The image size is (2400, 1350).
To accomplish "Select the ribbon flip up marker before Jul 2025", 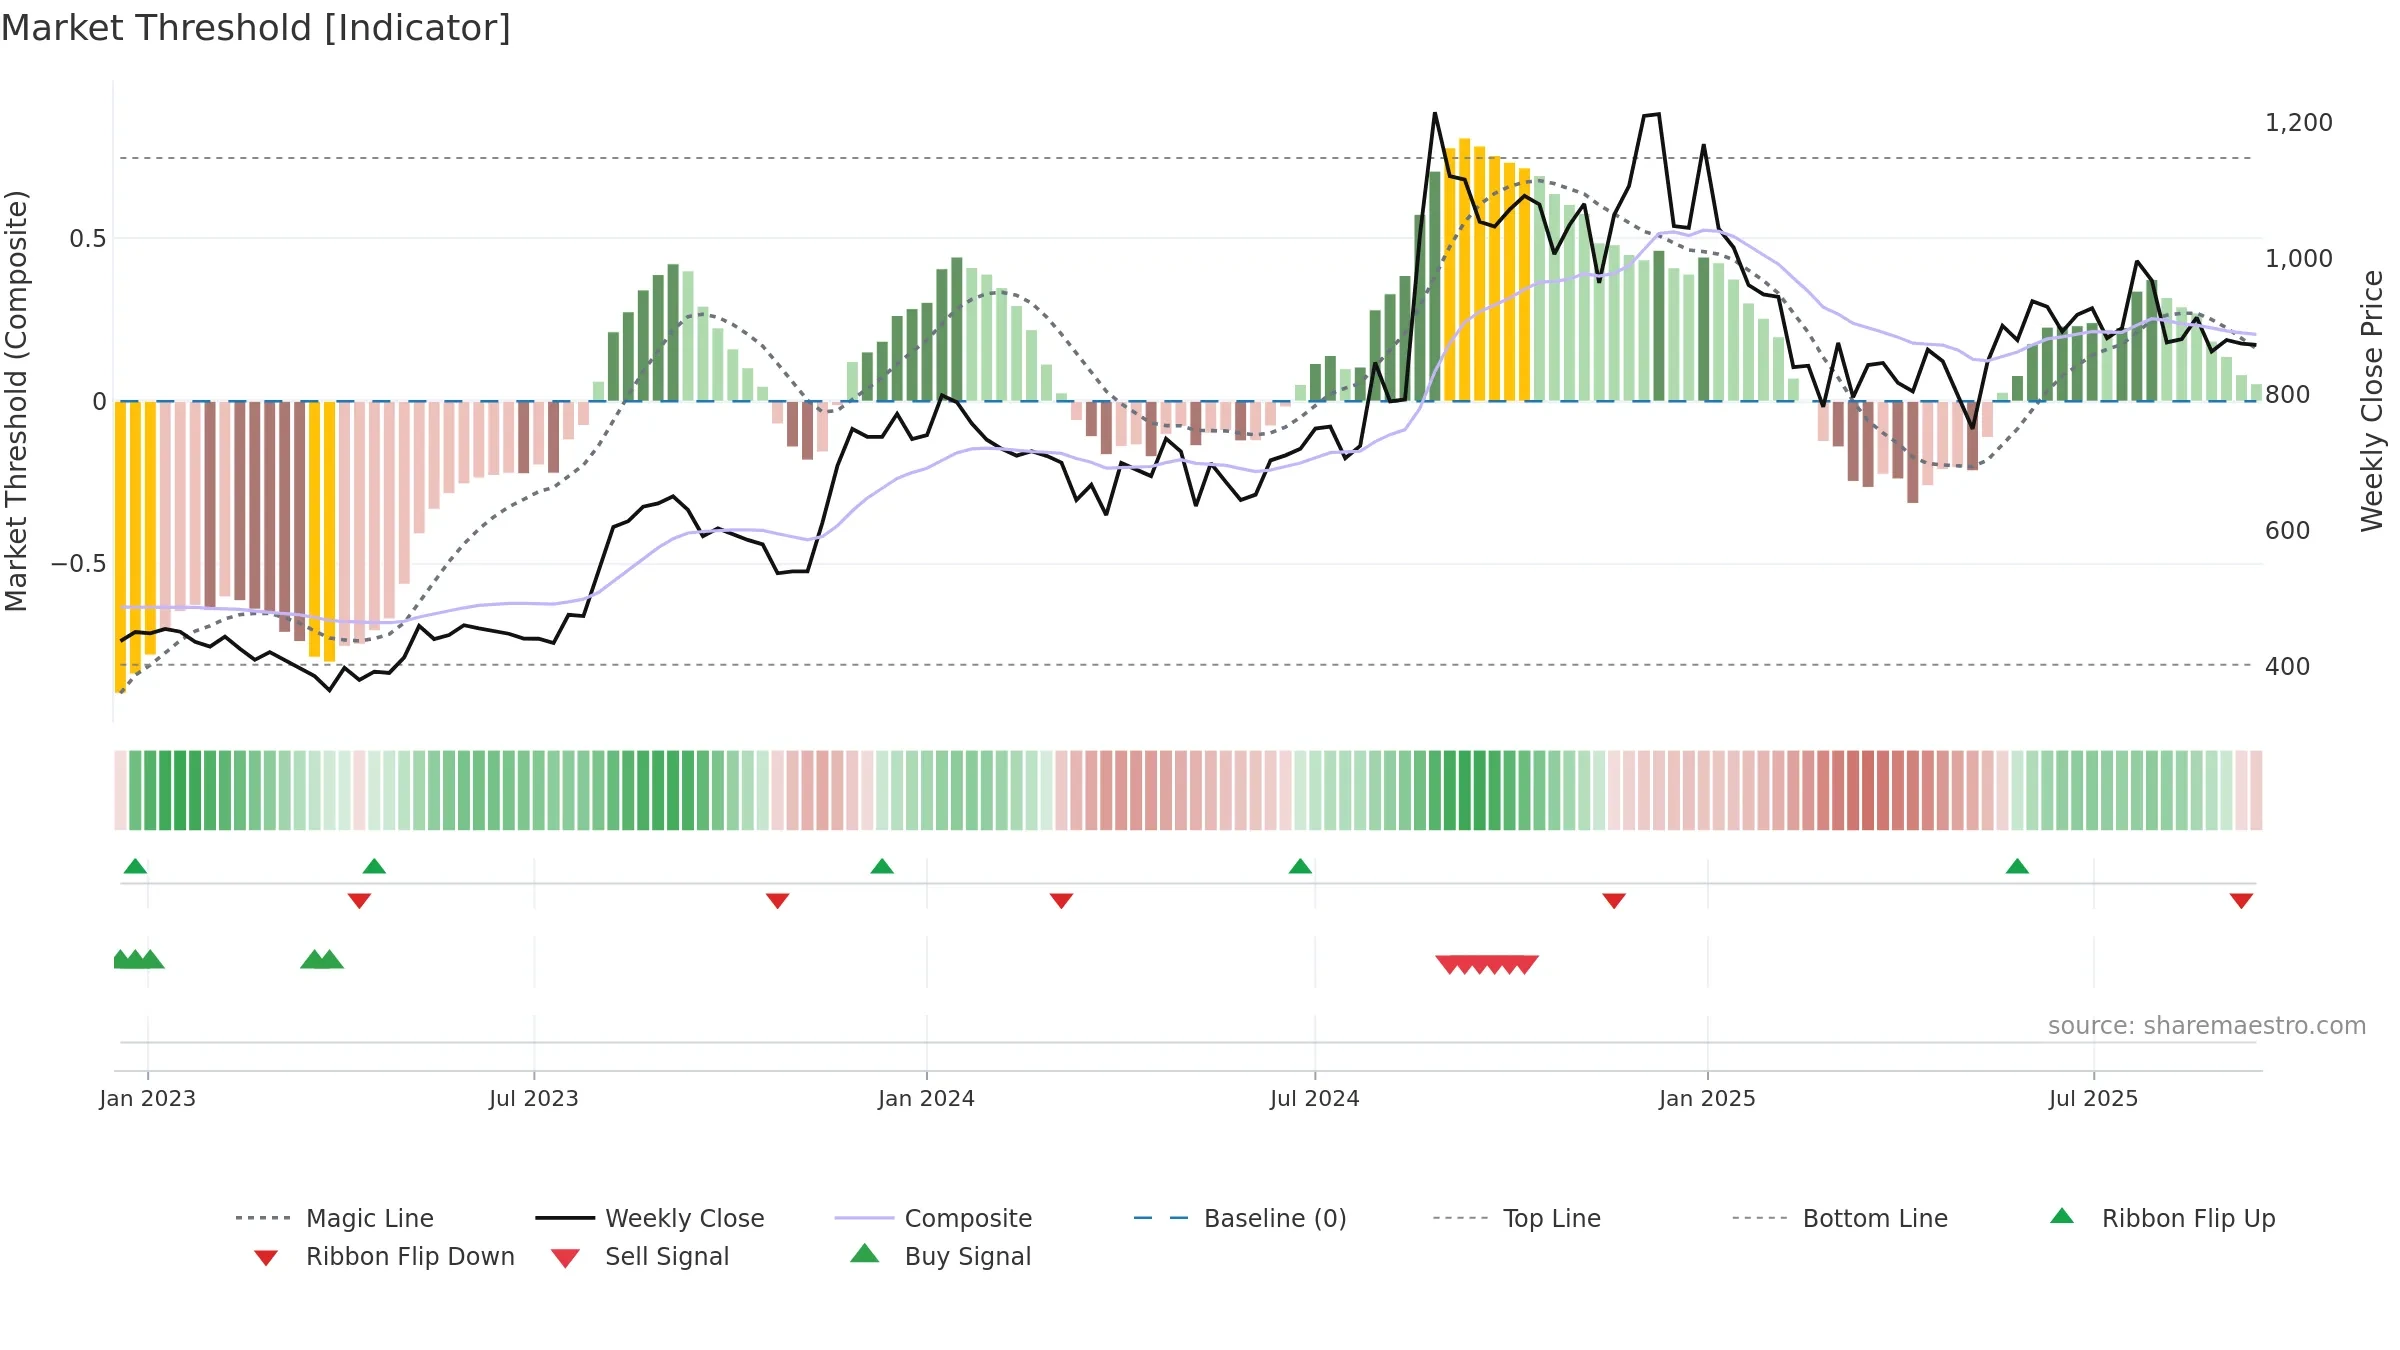I will (2017, 866).
